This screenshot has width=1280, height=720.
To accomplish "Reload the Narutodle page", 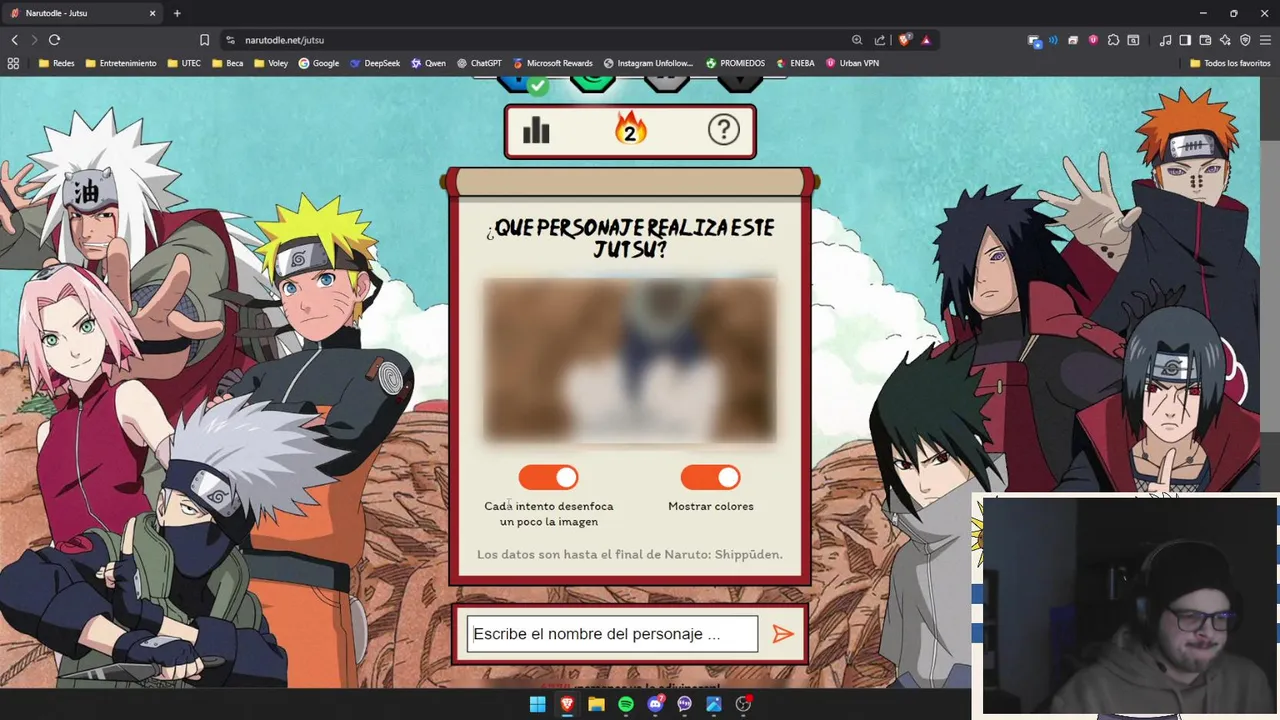I will (54, 40).
